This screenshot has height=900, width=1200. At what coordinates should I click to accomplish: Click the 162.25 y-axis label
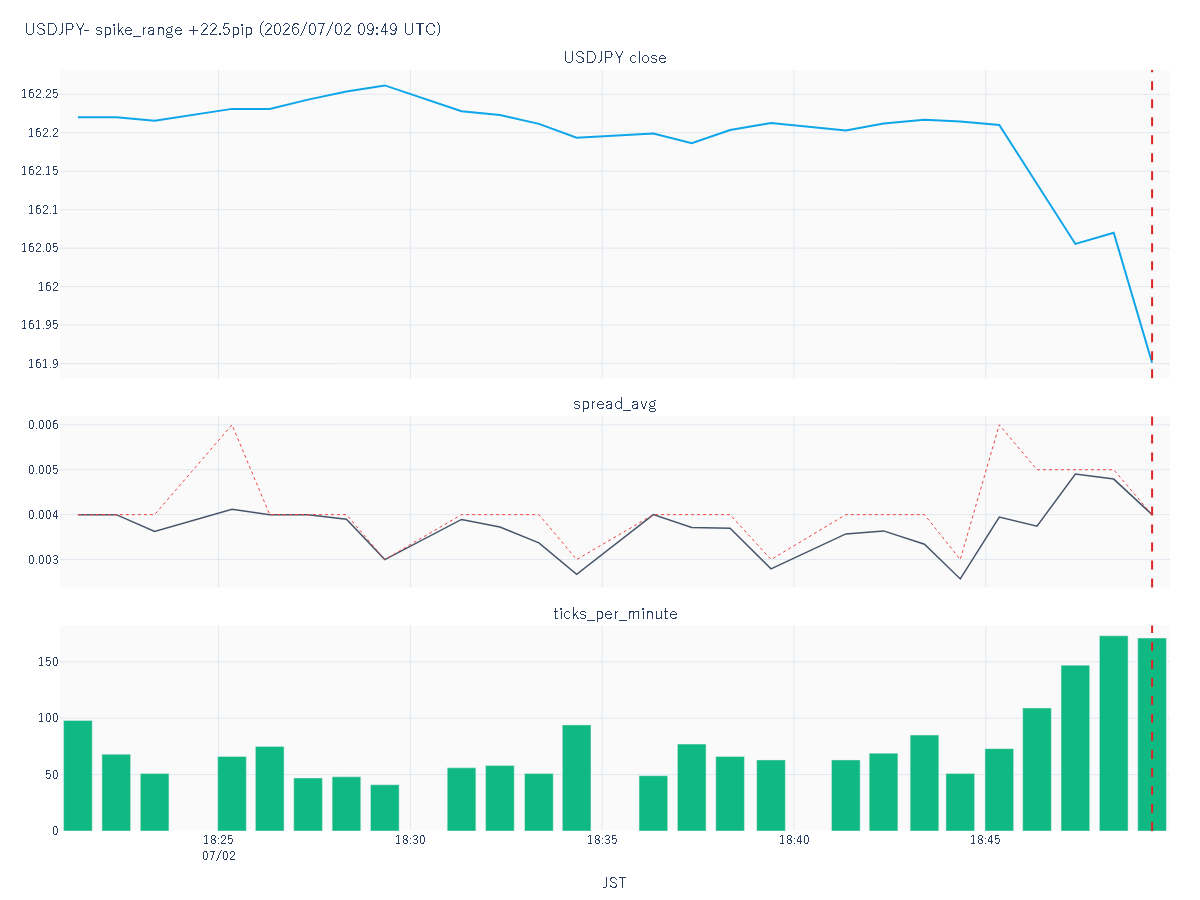point(40,94)
